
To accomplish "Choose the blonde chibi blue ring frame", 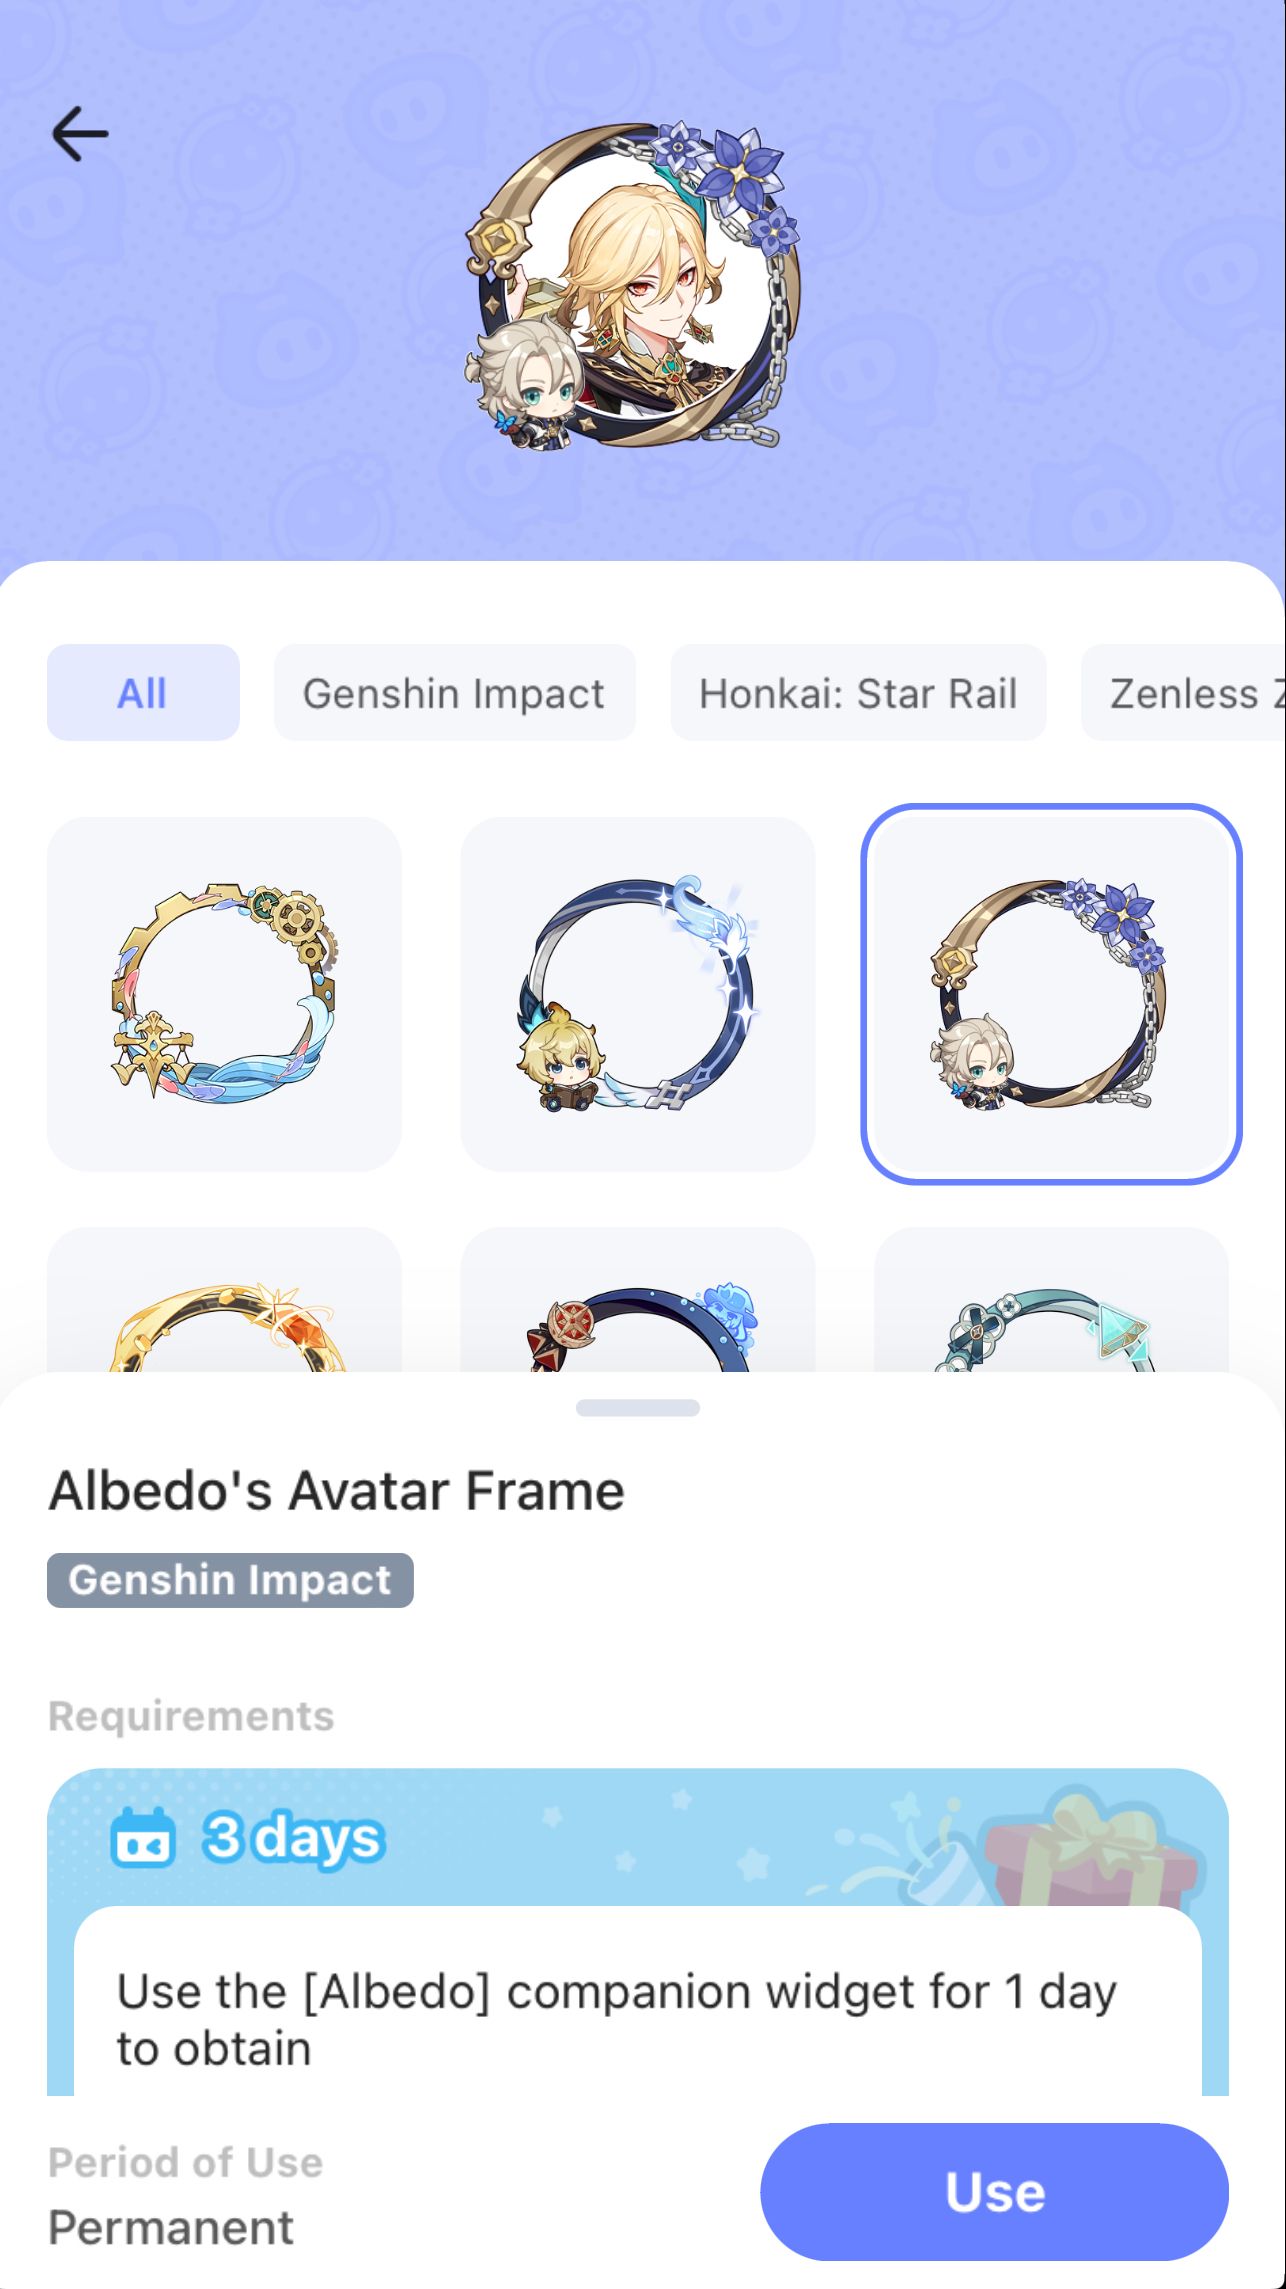I will 637,994.
